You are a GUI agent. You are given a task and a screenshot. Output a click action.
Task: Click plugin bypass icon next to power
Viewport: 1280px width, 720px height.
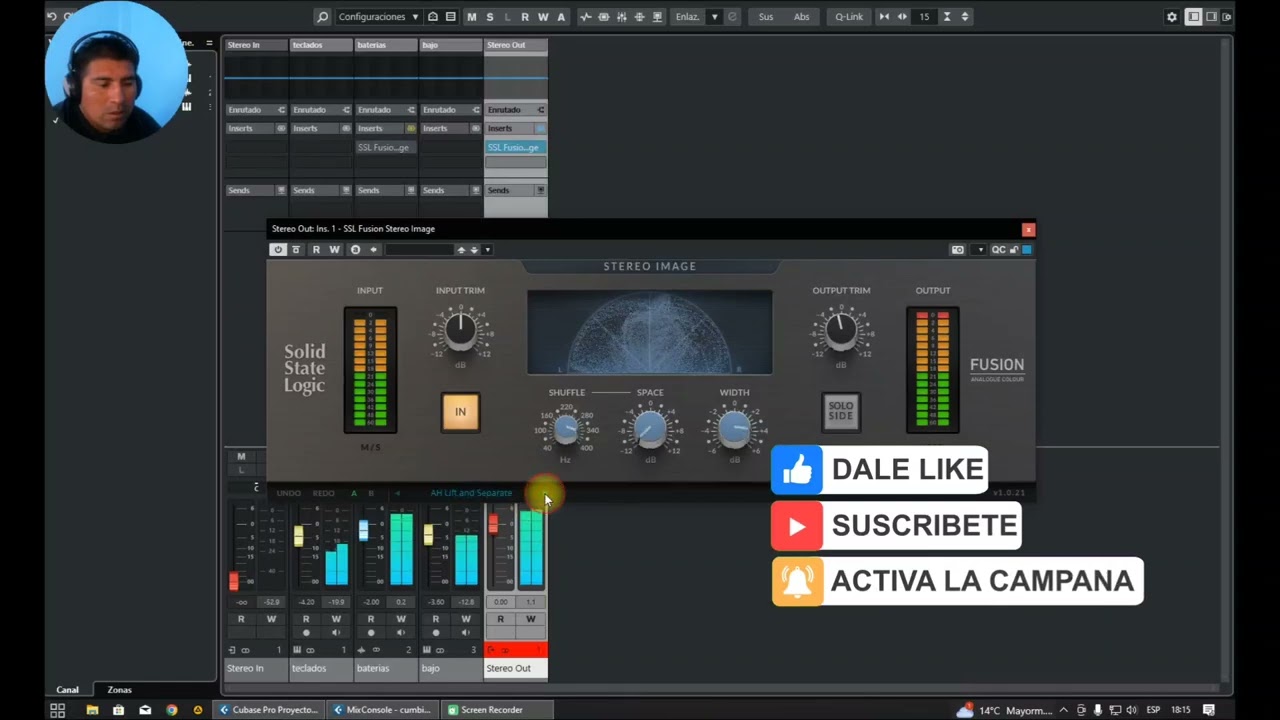[x=296, y=250]
